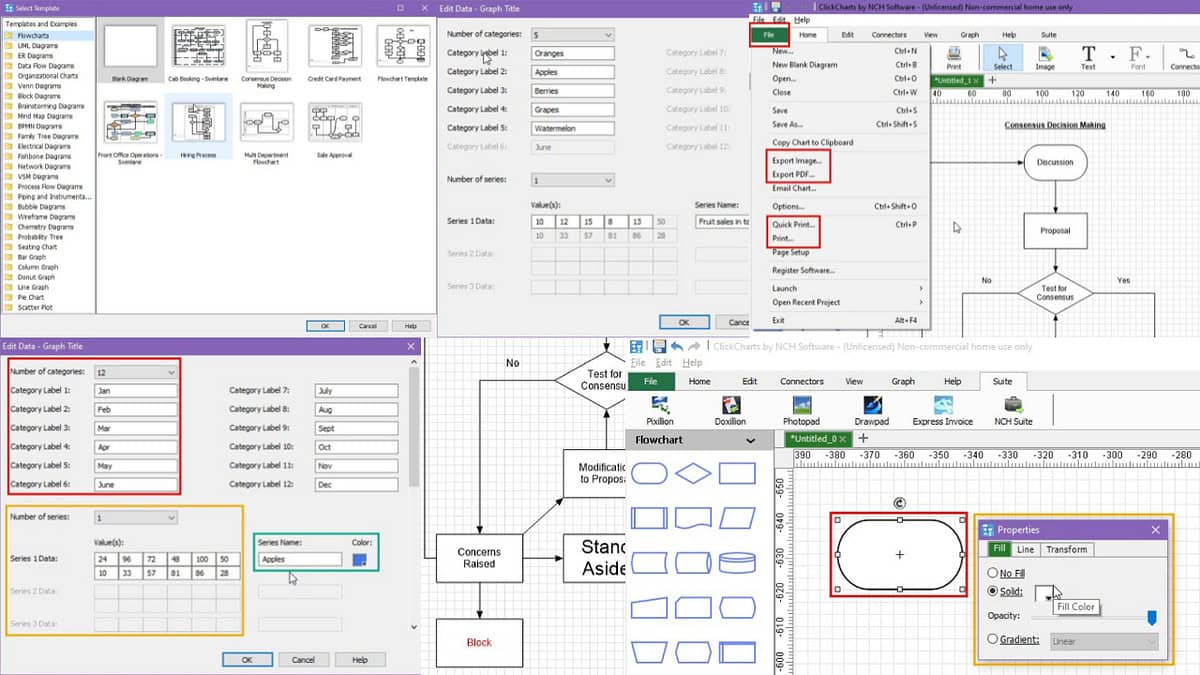Viewport: 1200px width, 675px height.
Task: Open Drawpad from the Suite toolbar
Action: click(871, 410)
